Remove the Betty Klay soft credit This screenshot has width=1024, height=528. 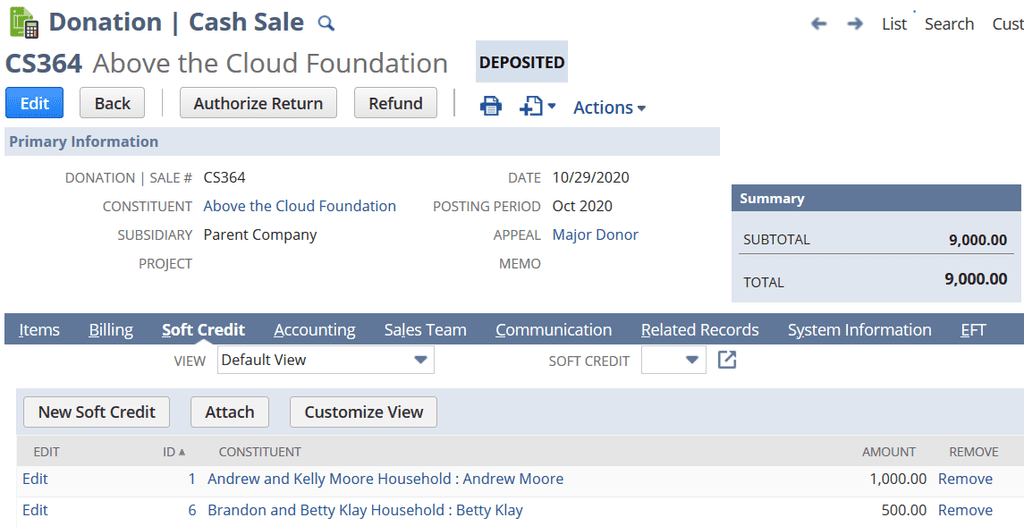965,510
